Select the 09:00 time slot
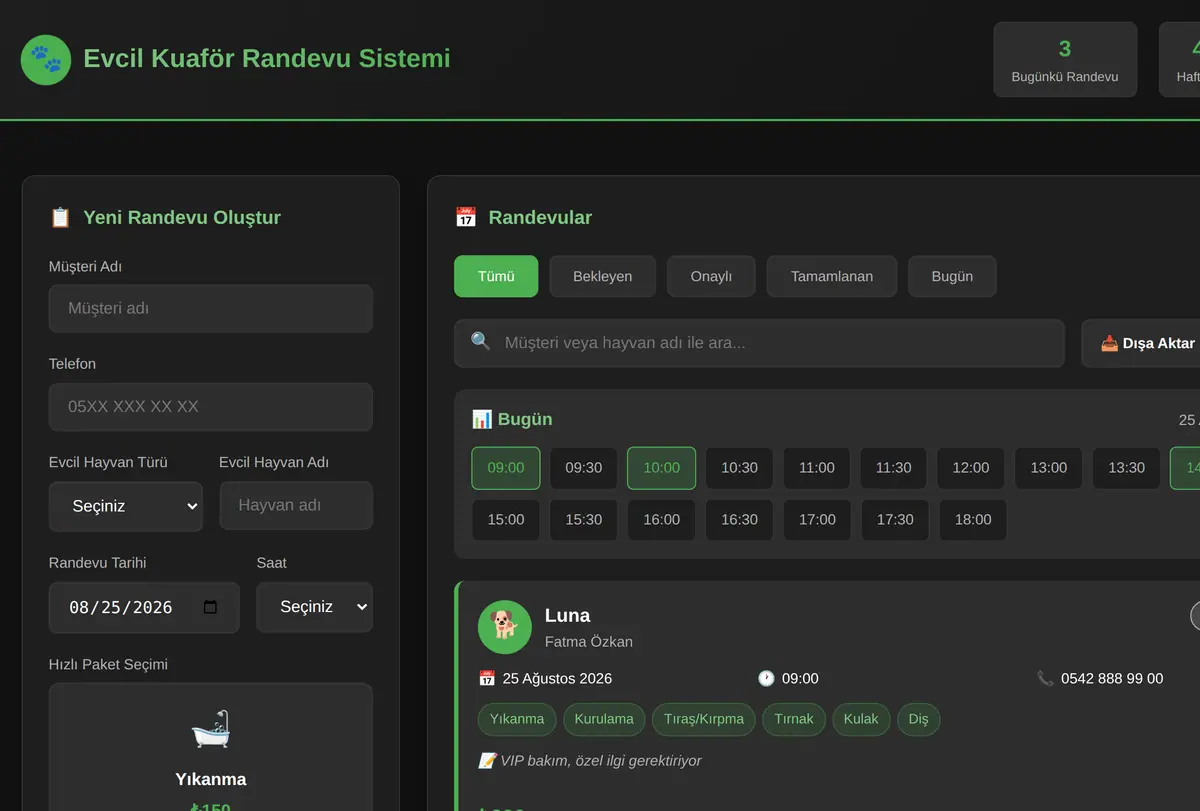 [506, 468]
